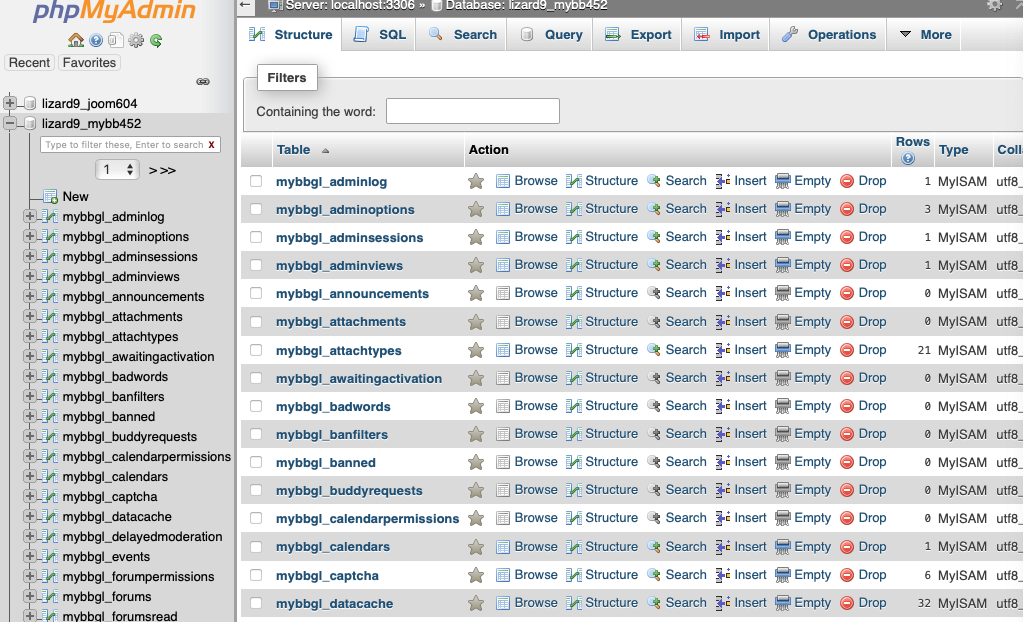Open the mybbgl_buddyrequests table link
Image resolution: width=1023 pixels, height=622 pixels.
(349, 491)
